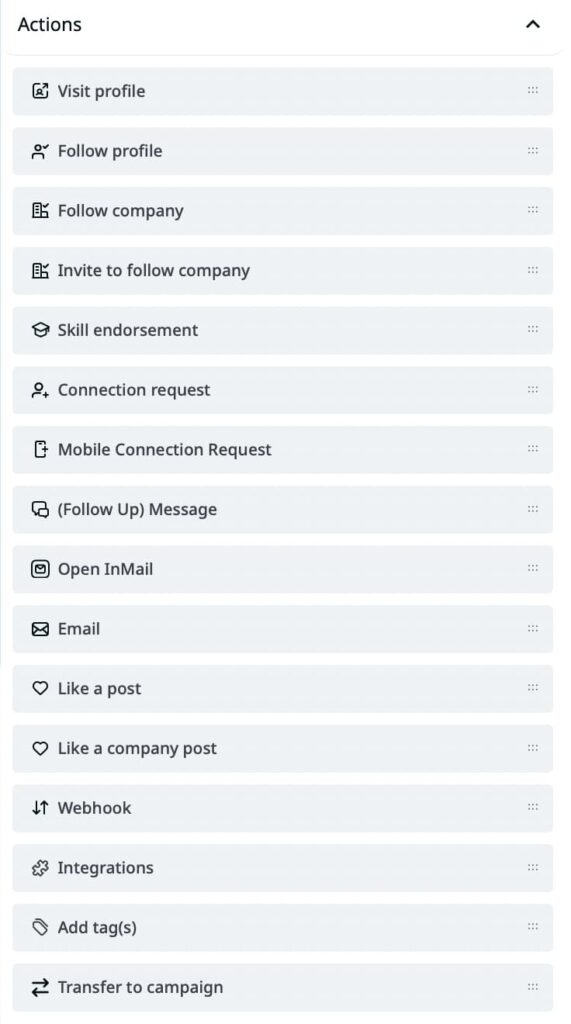The image size is (571, 1024).
Task: Click the Mobile Connection Request phone icon
Action: [40, 449]
